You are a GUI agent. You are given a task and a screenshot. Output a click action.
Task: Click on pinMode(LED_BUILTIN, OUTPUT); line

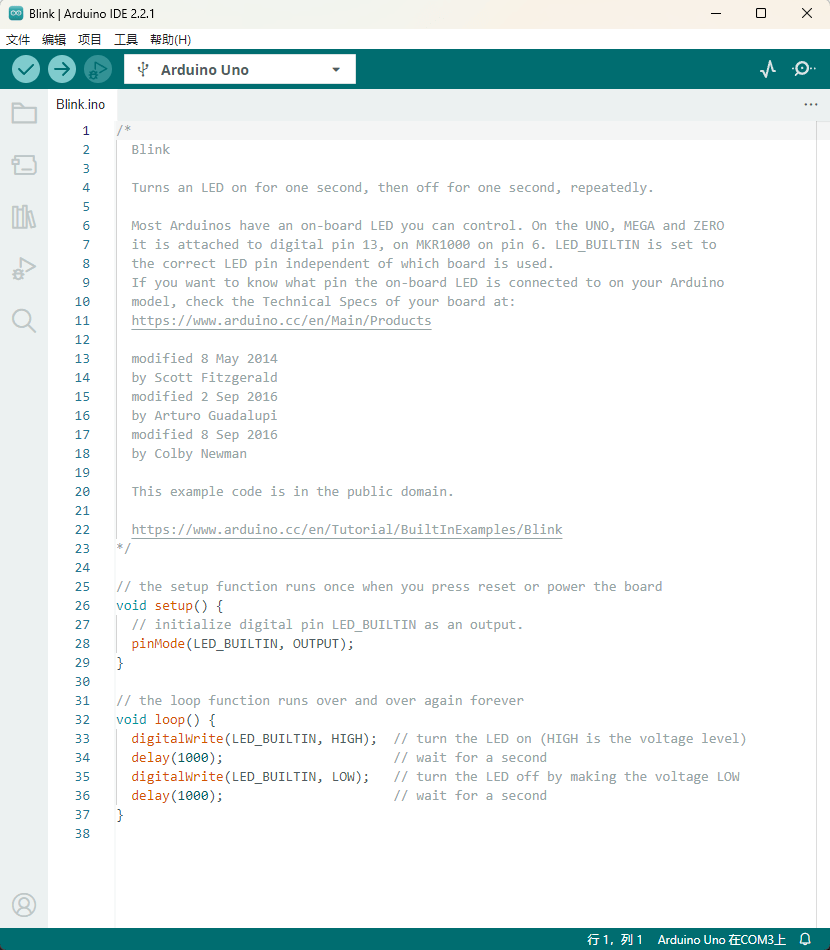pyautogui.click(x=242, y=643)
